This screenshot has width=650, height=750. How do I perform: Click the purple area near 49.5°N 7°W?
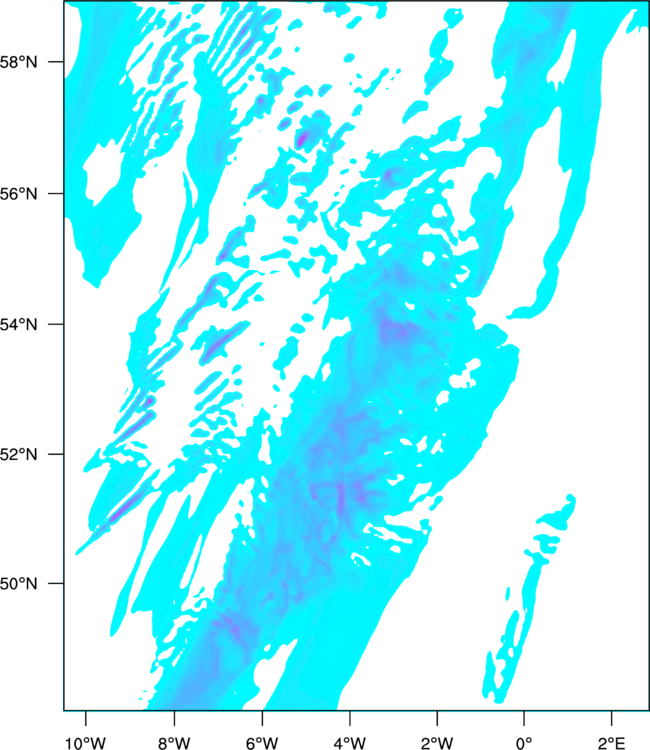tap(232, 626)
